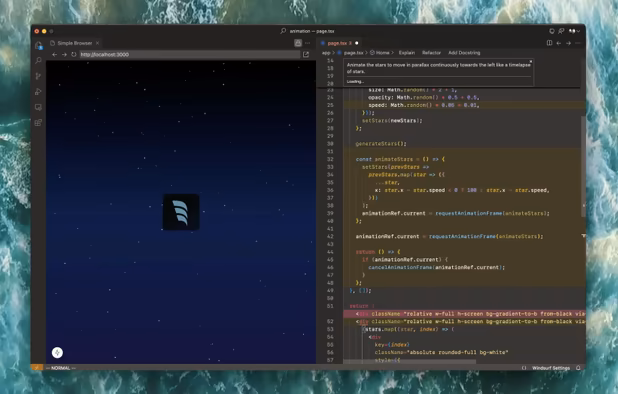Close the inline prompt box
Screen dimensions: 618x394
[531, 61]
